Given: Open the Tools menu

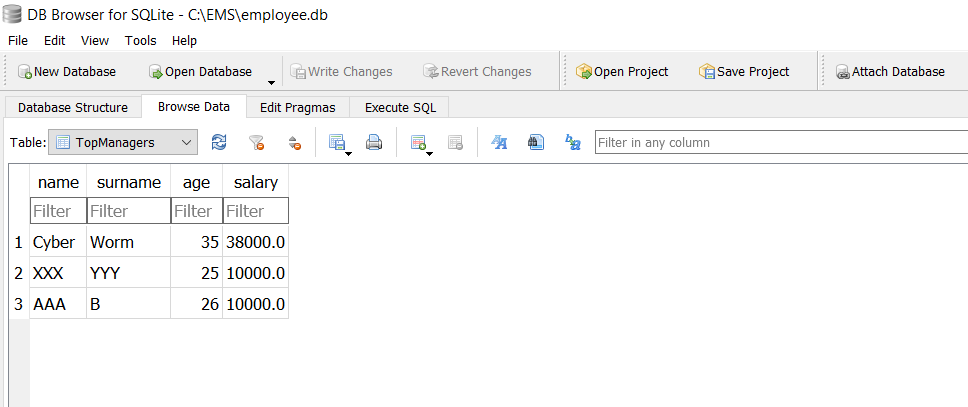Looking at the screenshot, I should pyautogui.click(x=140, y=41).
